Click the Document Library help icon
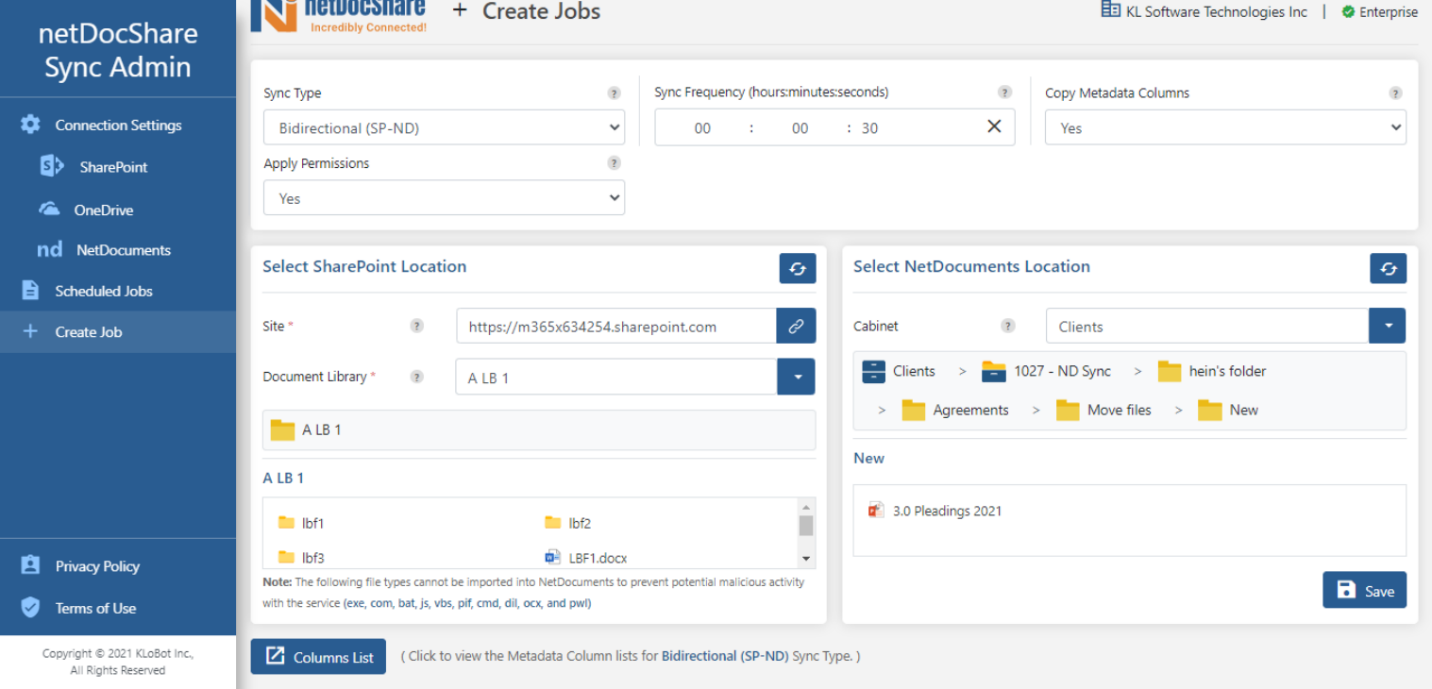Image resolution: width=1432 pixels, height=689 pixels. coord(417,377)
